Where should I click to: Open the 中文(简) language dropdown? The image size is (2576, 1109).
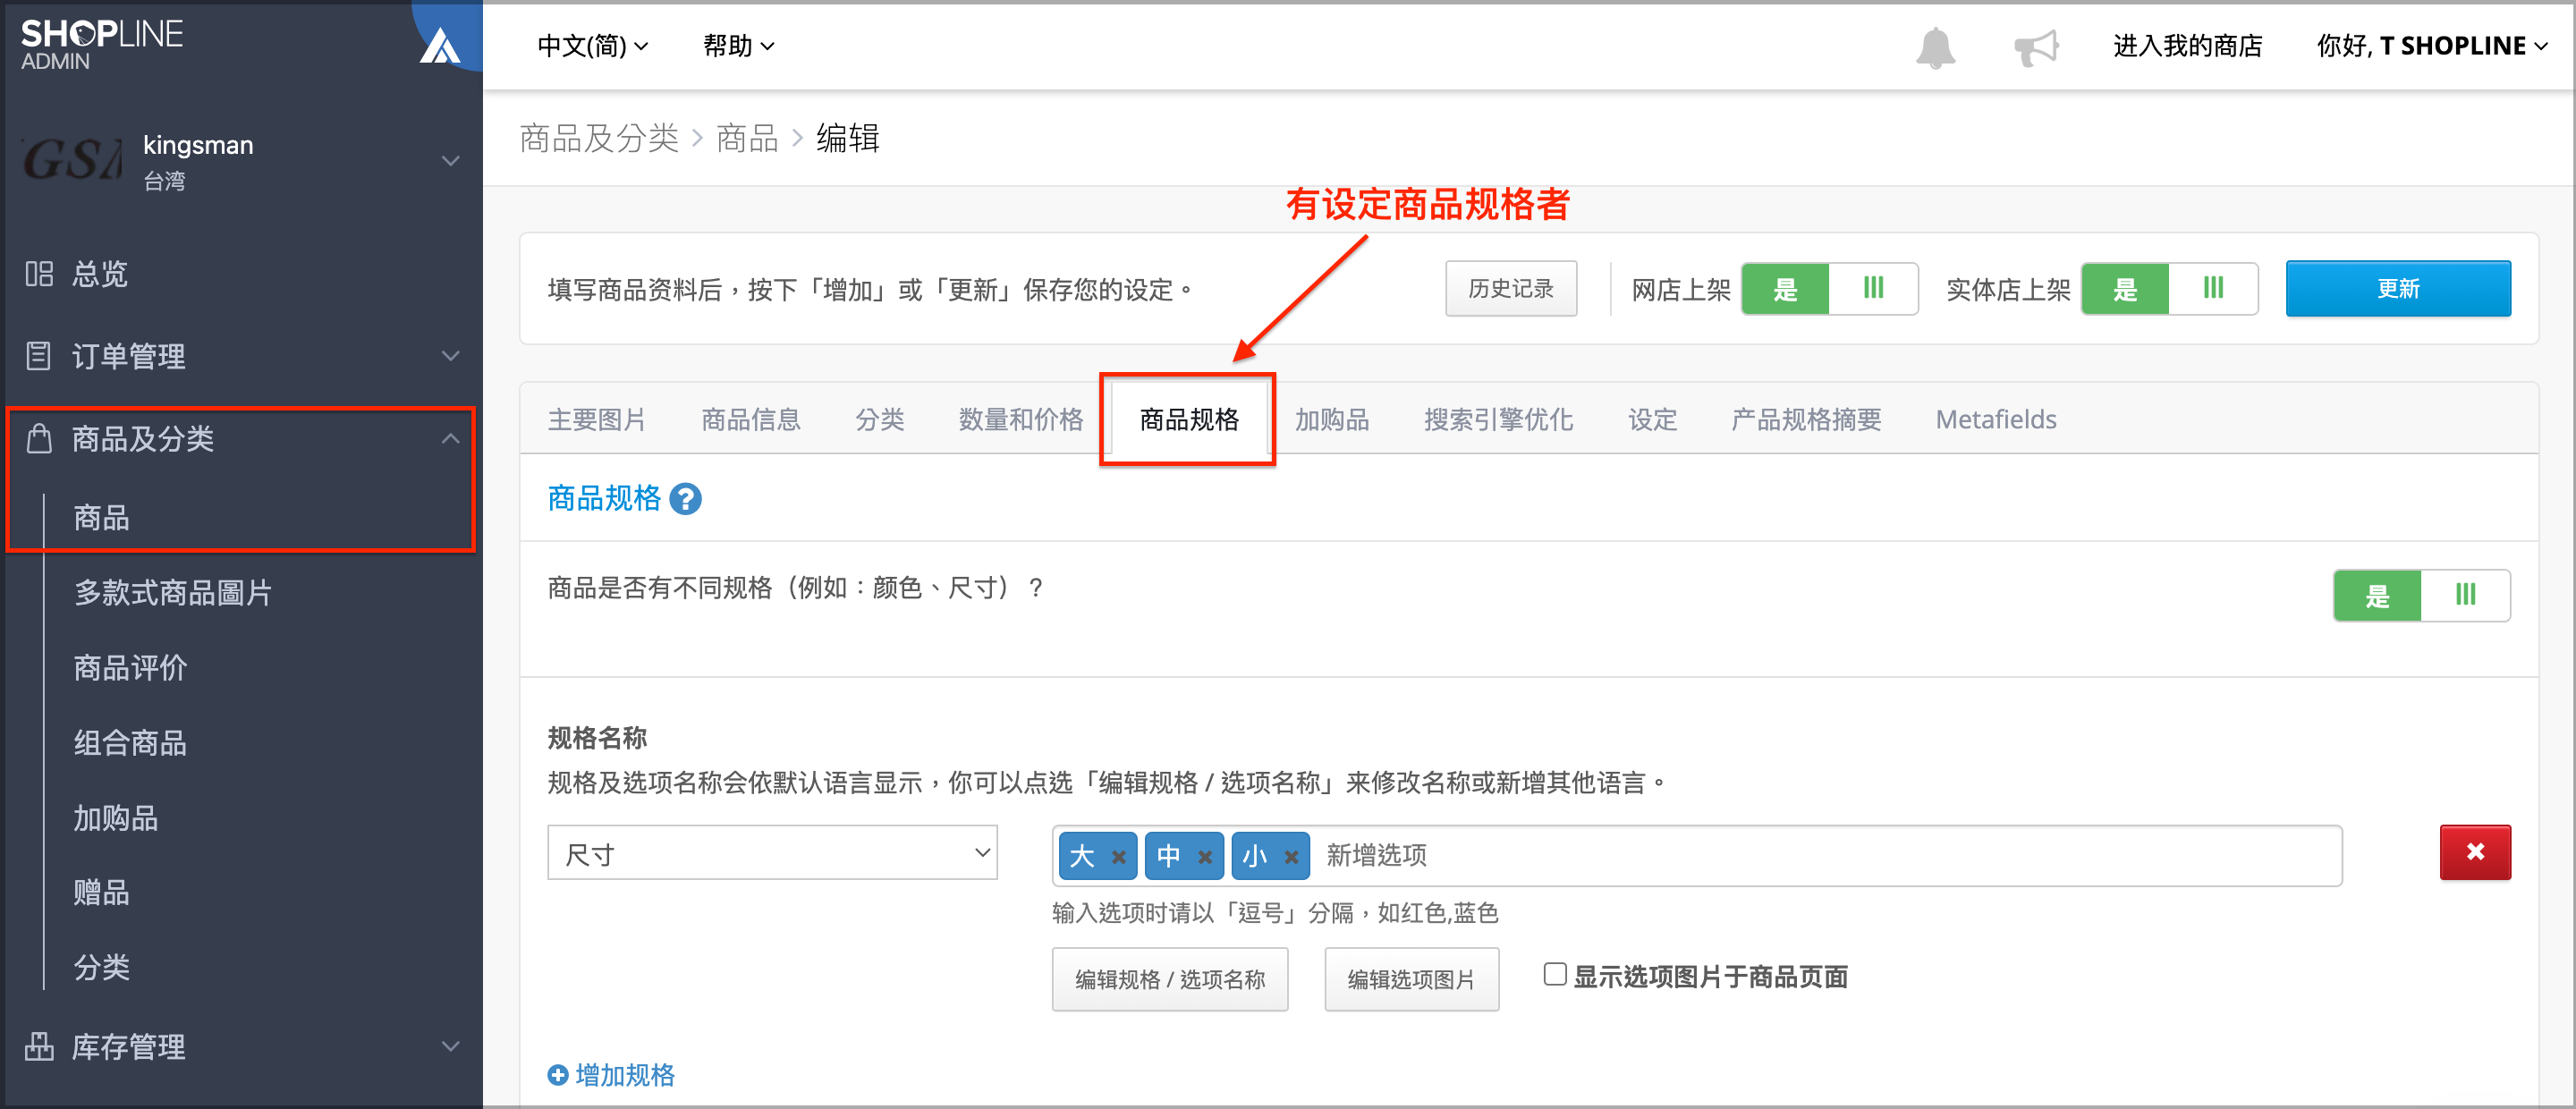click(x=592, y=46)
